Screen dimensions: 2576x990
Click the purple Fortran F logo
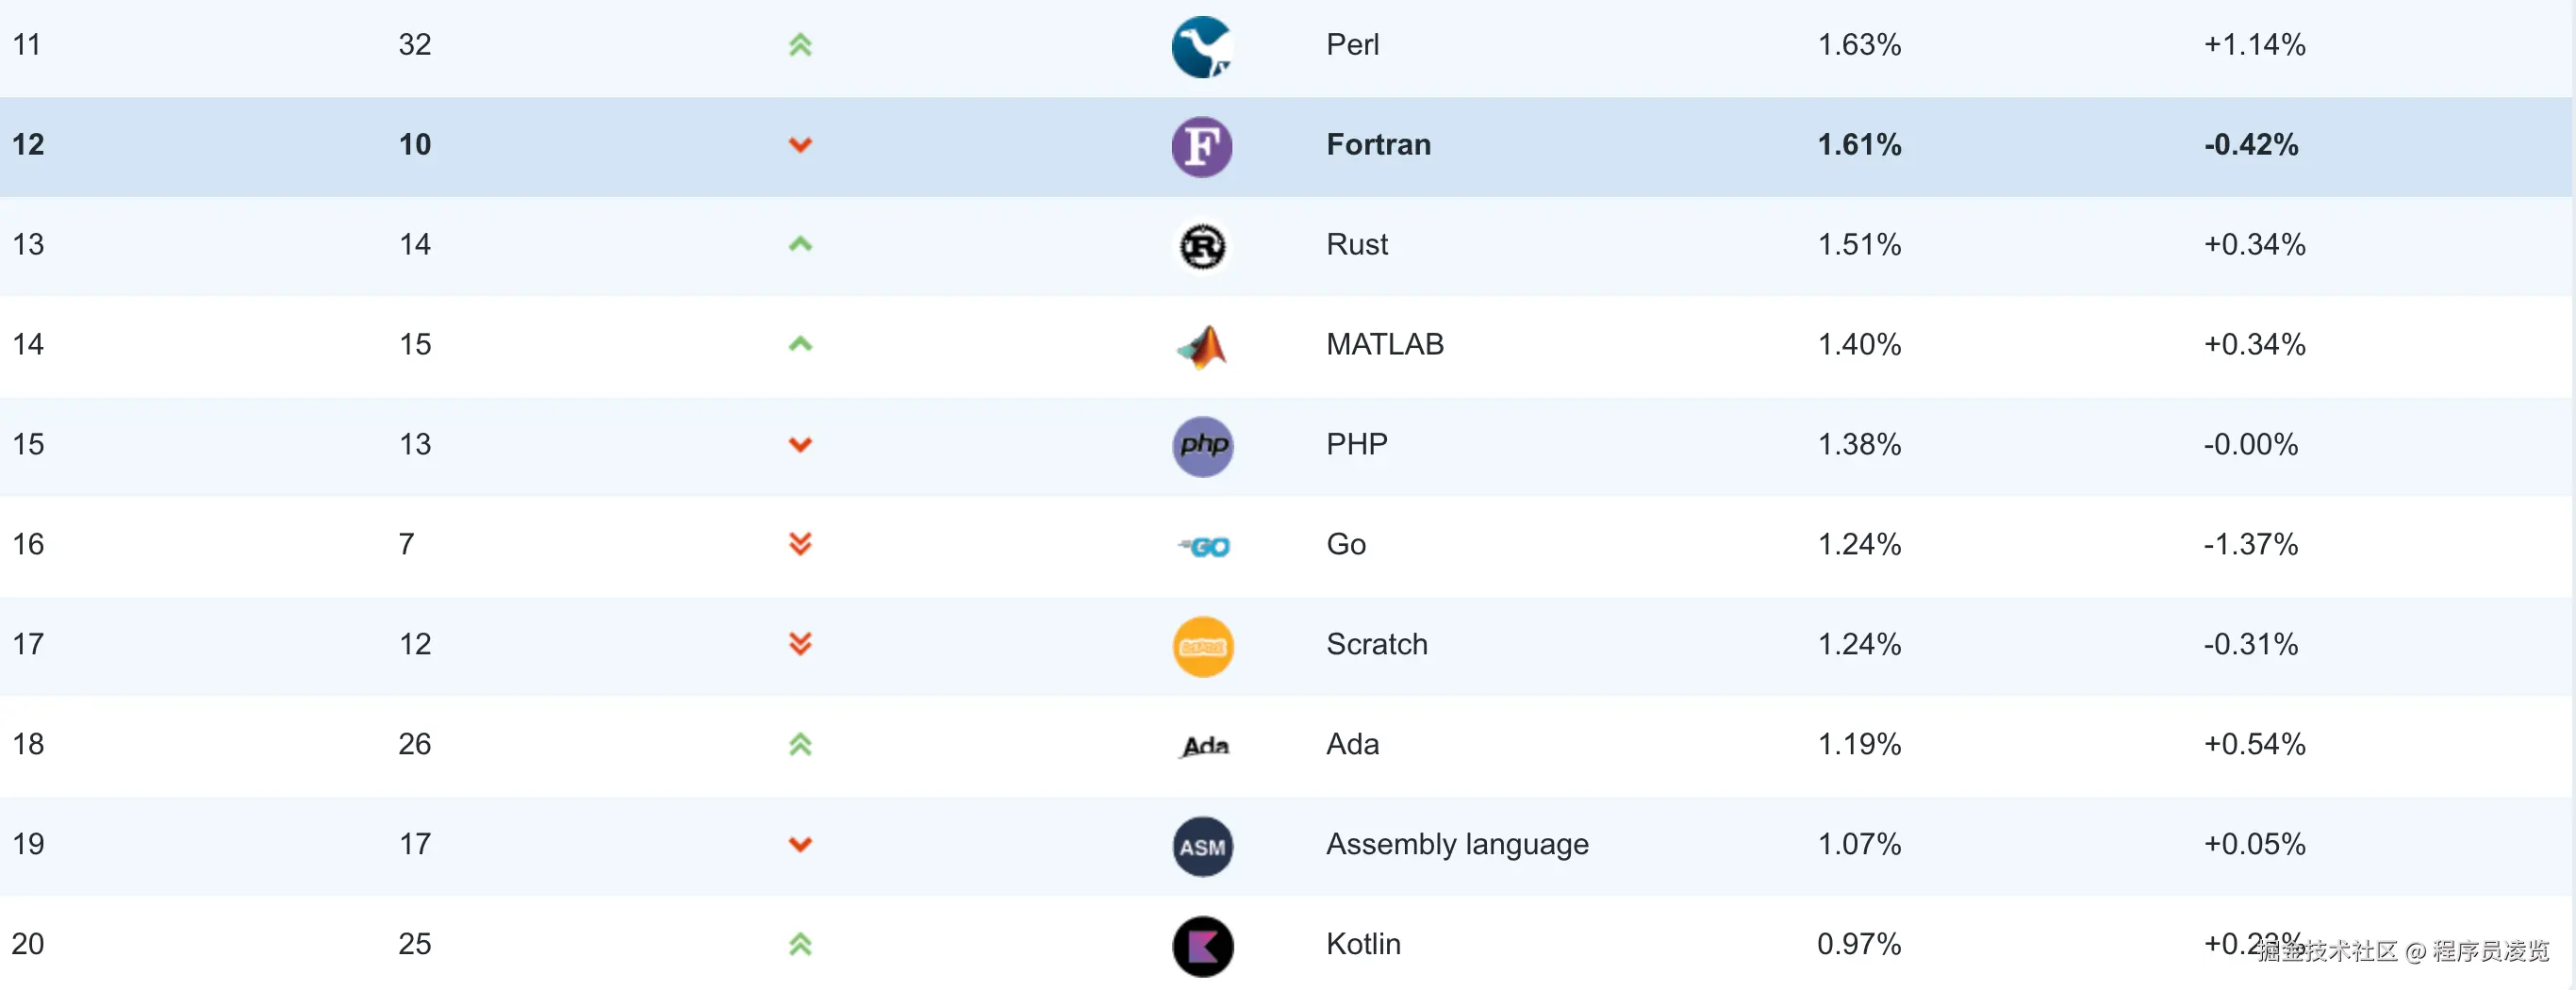(x=1201, y=146)
